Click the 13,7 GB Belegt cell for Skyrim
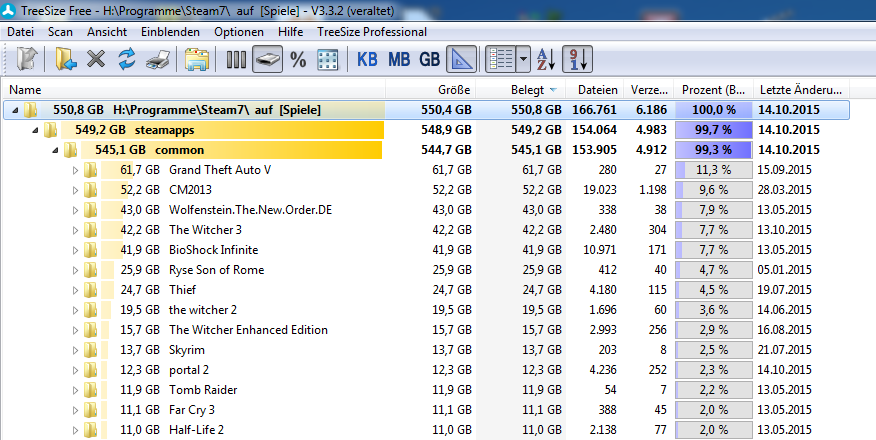 (x=542, y=350)
